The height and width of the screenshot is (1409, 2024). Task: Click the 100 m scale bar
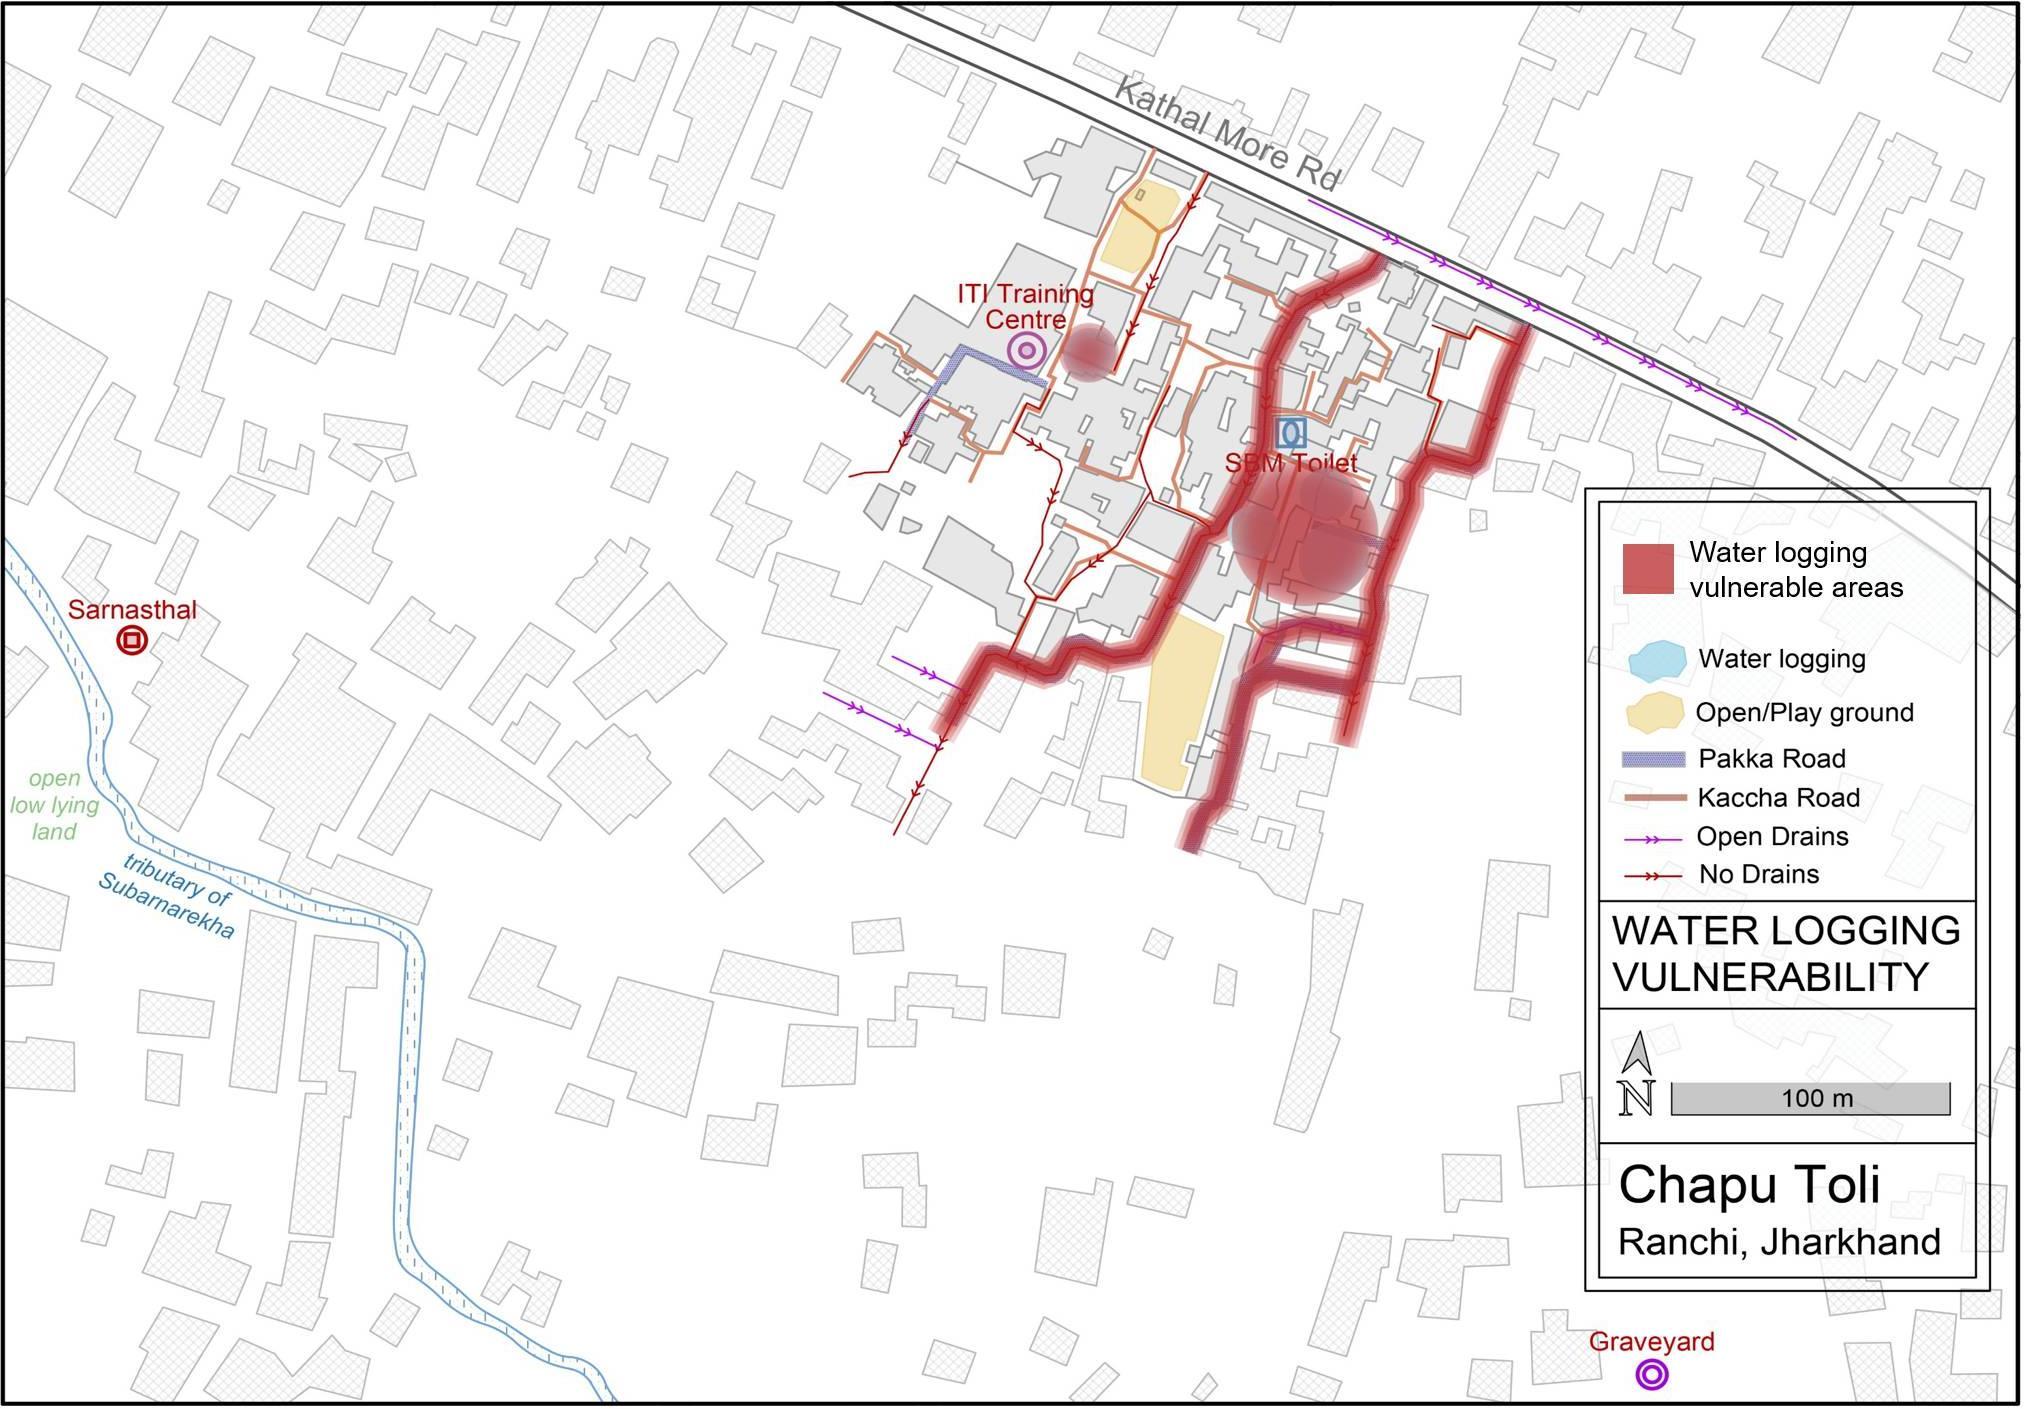click(1810, 1099)
